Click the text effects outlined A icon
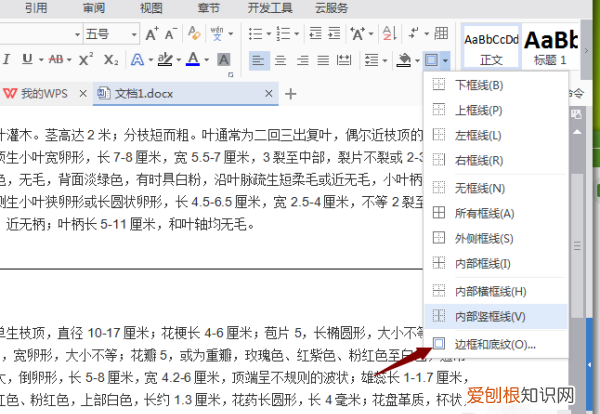 (137, 60)
